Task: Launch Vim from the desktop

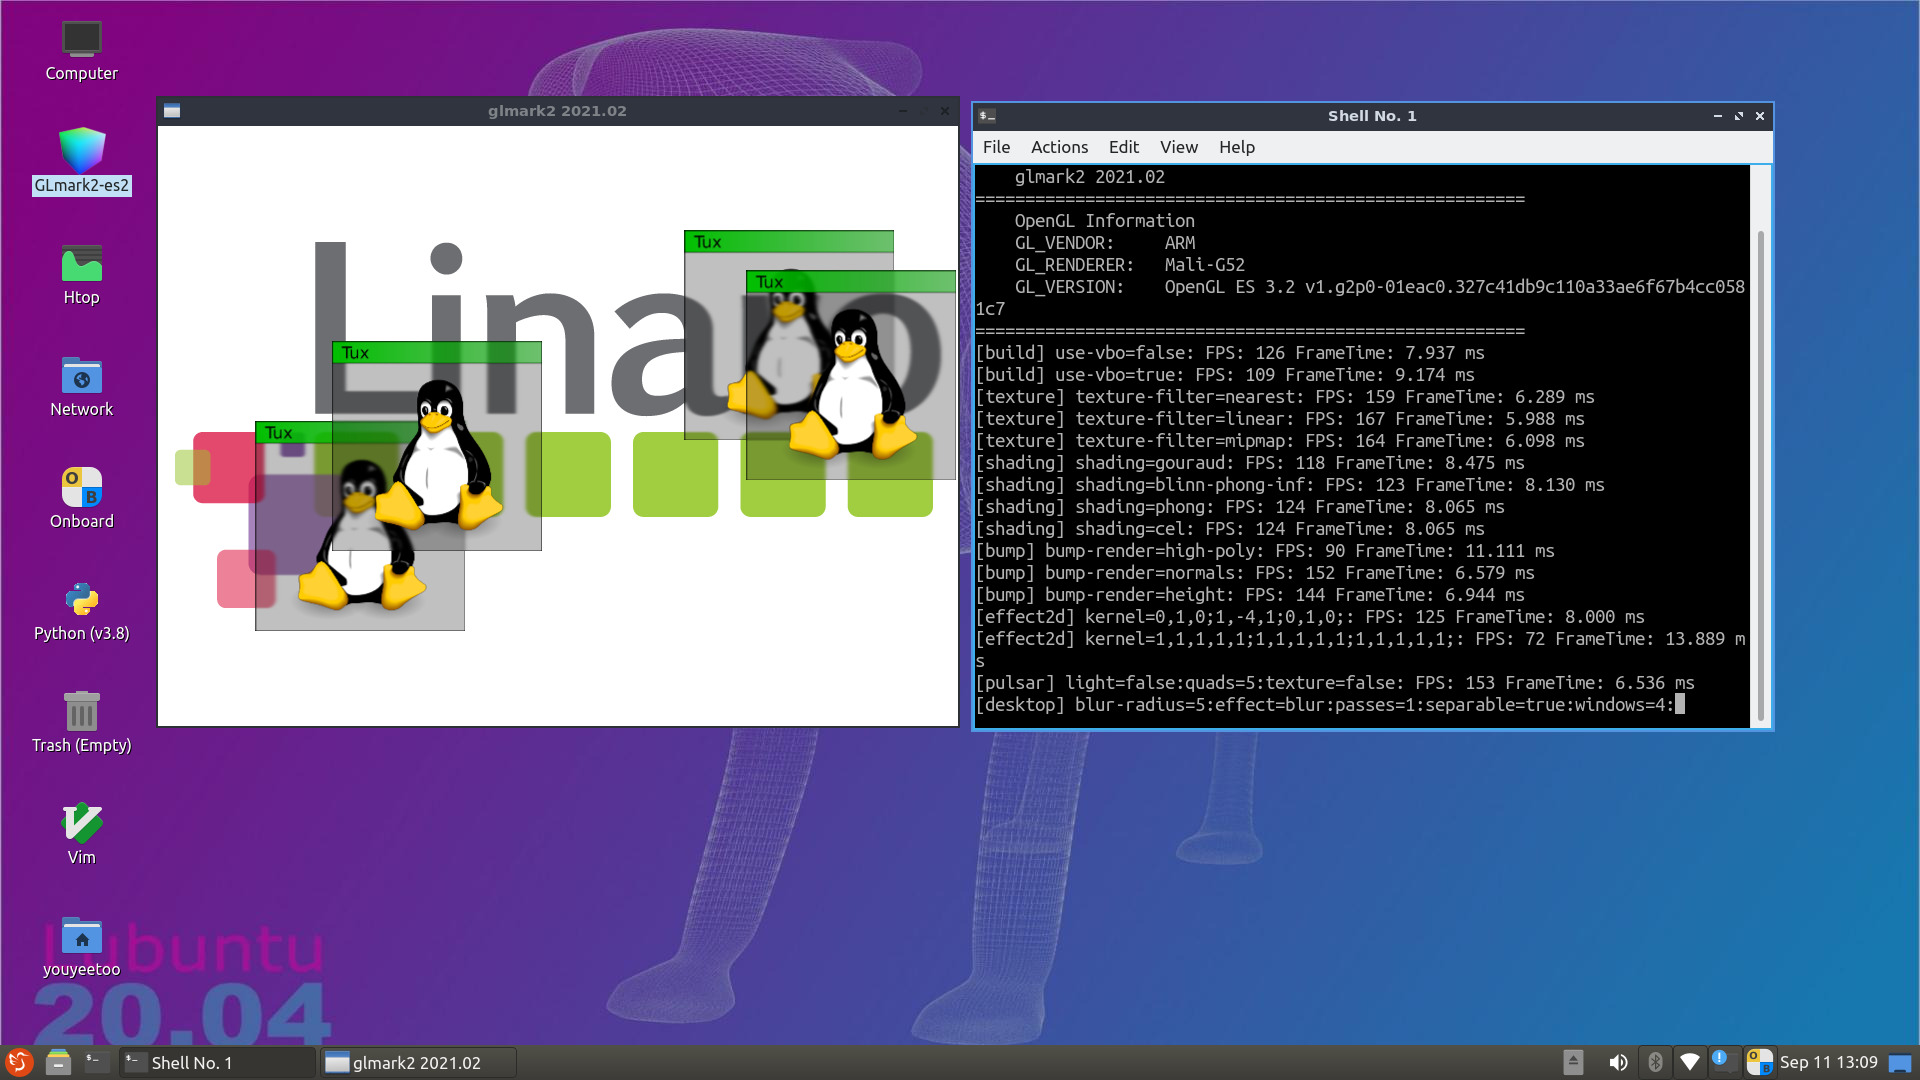Action: coord(81,835)
